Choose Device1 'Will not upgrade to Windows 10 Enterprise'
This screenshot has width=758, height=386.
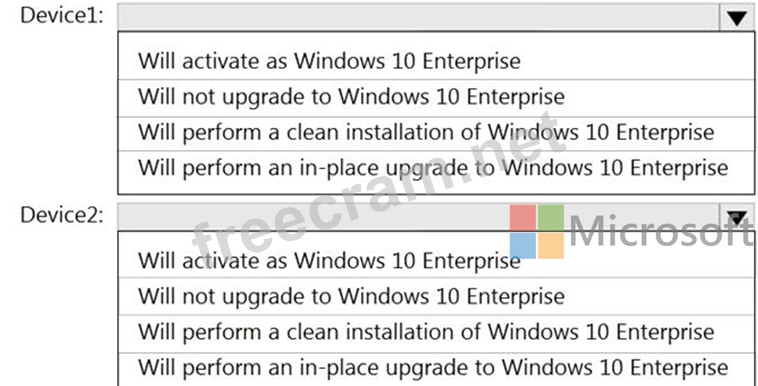pyautogui.click(x=436, y=97)
